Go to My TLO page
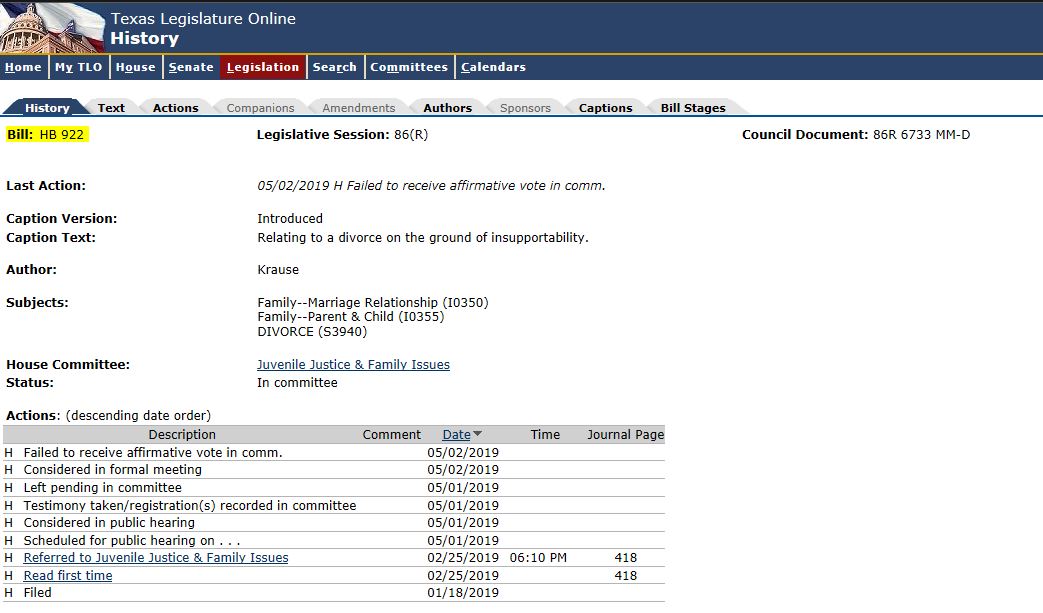Image resolution: width=1043 pixels, height=613 pixels. click(78, 67)
